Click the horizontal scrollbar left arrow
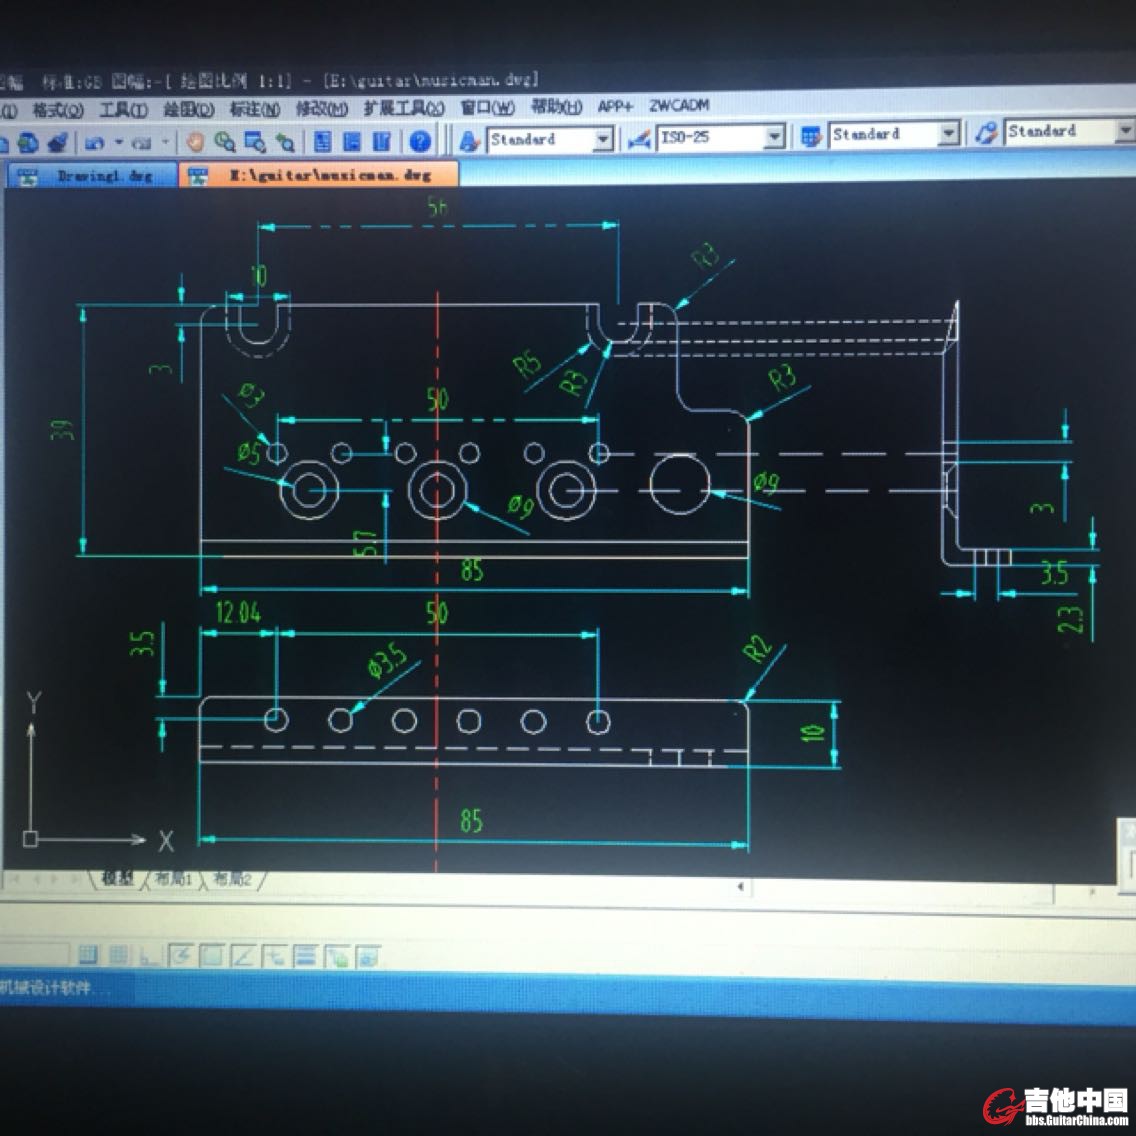The image size is (1136, 1136). point(740,886)
